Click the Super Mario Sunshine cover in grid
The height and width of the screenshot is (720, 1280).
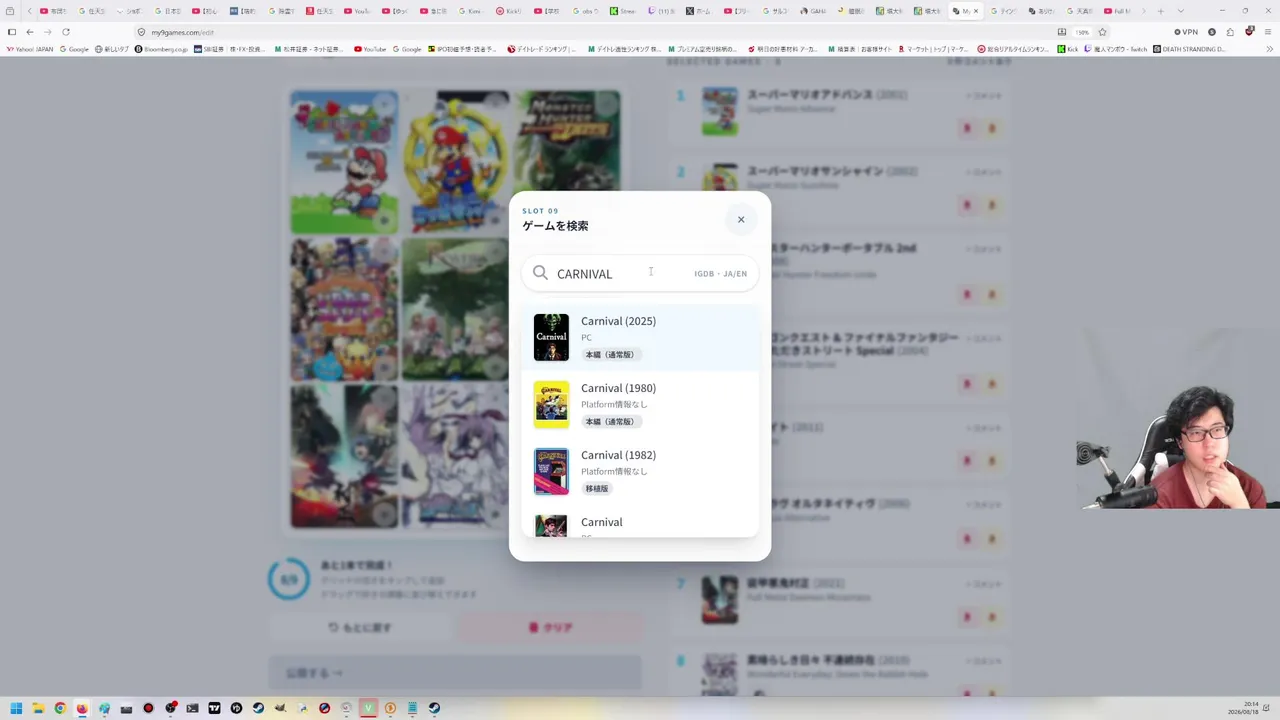coord(457,162)
